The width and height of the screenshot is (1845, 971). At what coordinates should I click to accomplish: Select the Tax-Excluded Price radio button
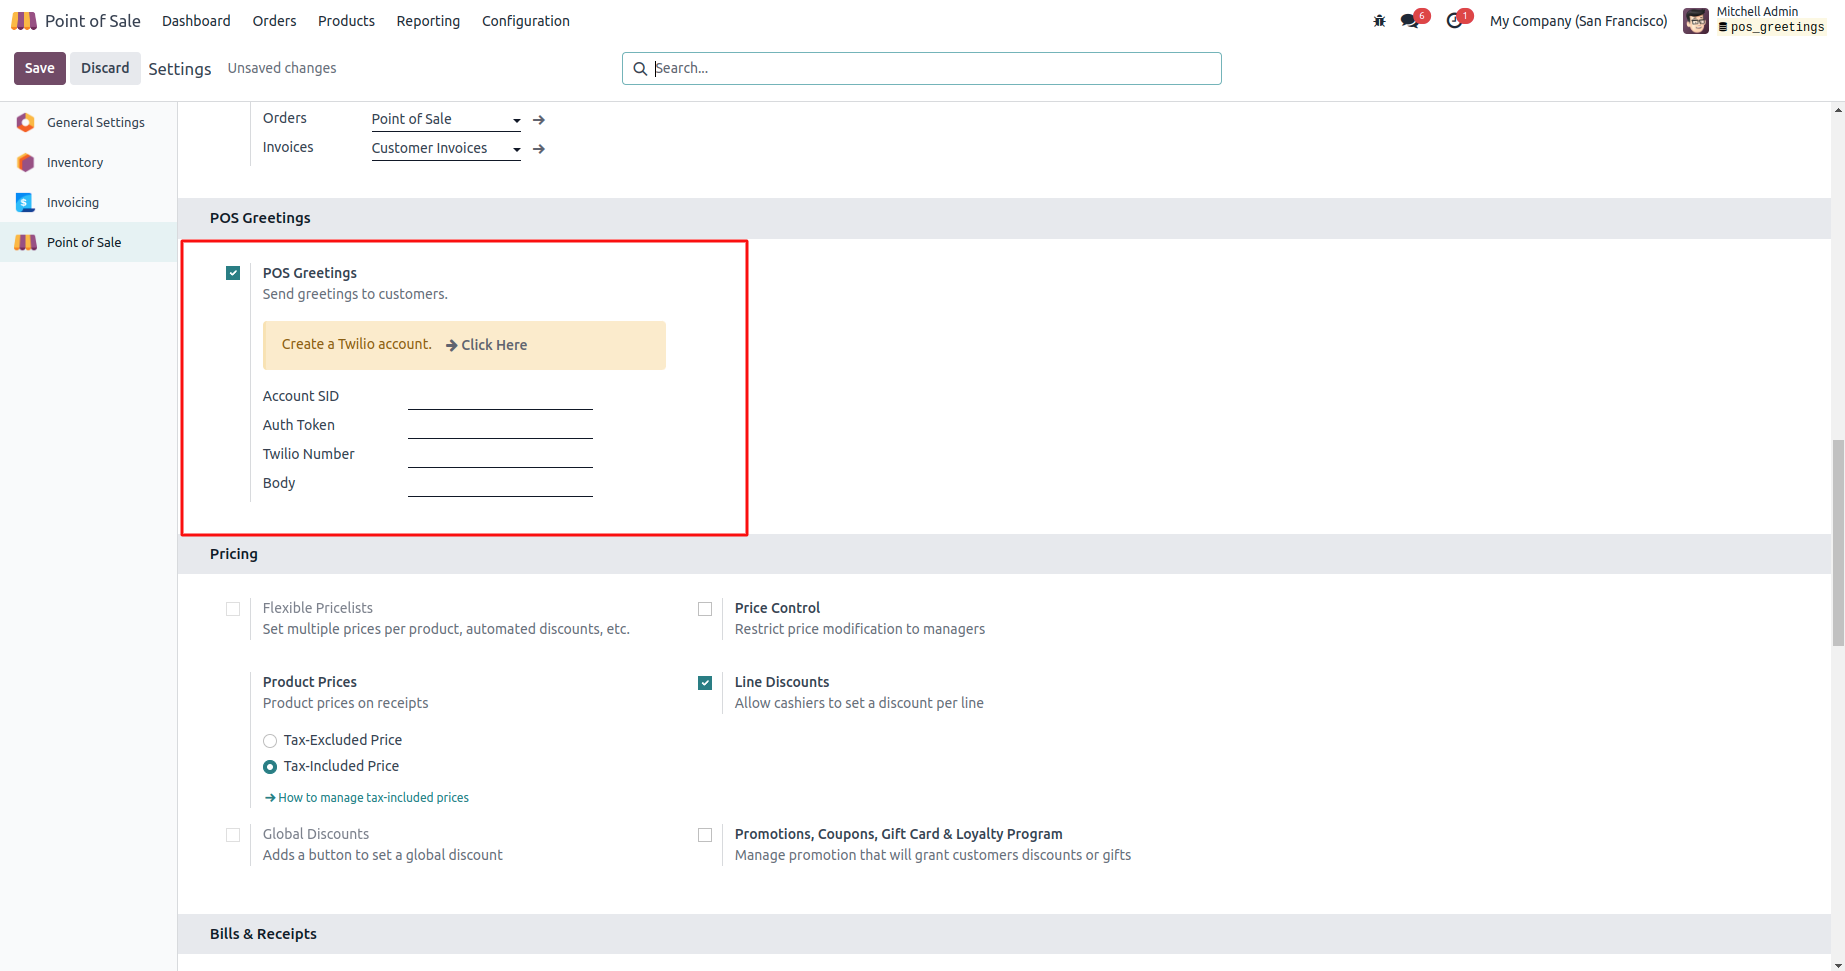(270, 741)
